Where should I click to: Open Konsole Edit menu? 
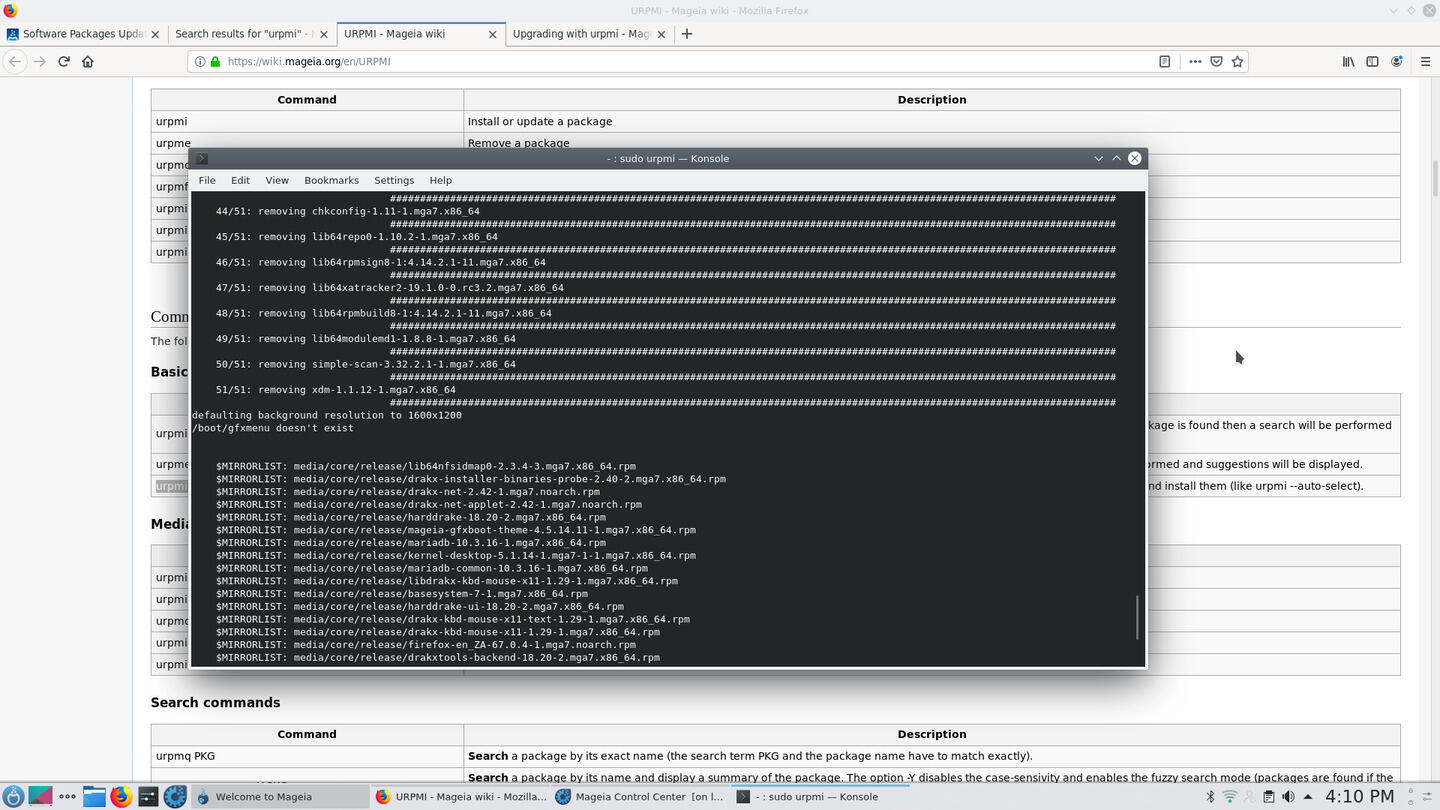pos(240,180)
